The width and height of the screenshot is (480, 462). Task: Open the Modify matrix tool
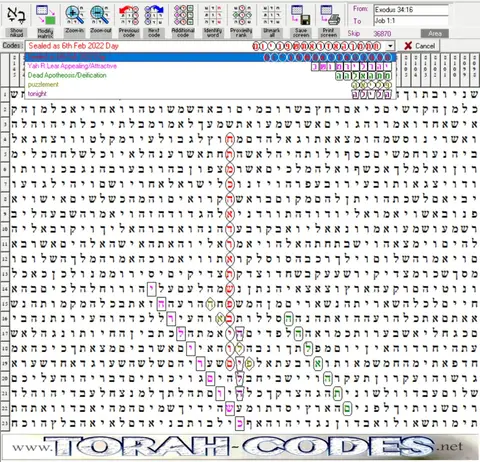(45, 15)
